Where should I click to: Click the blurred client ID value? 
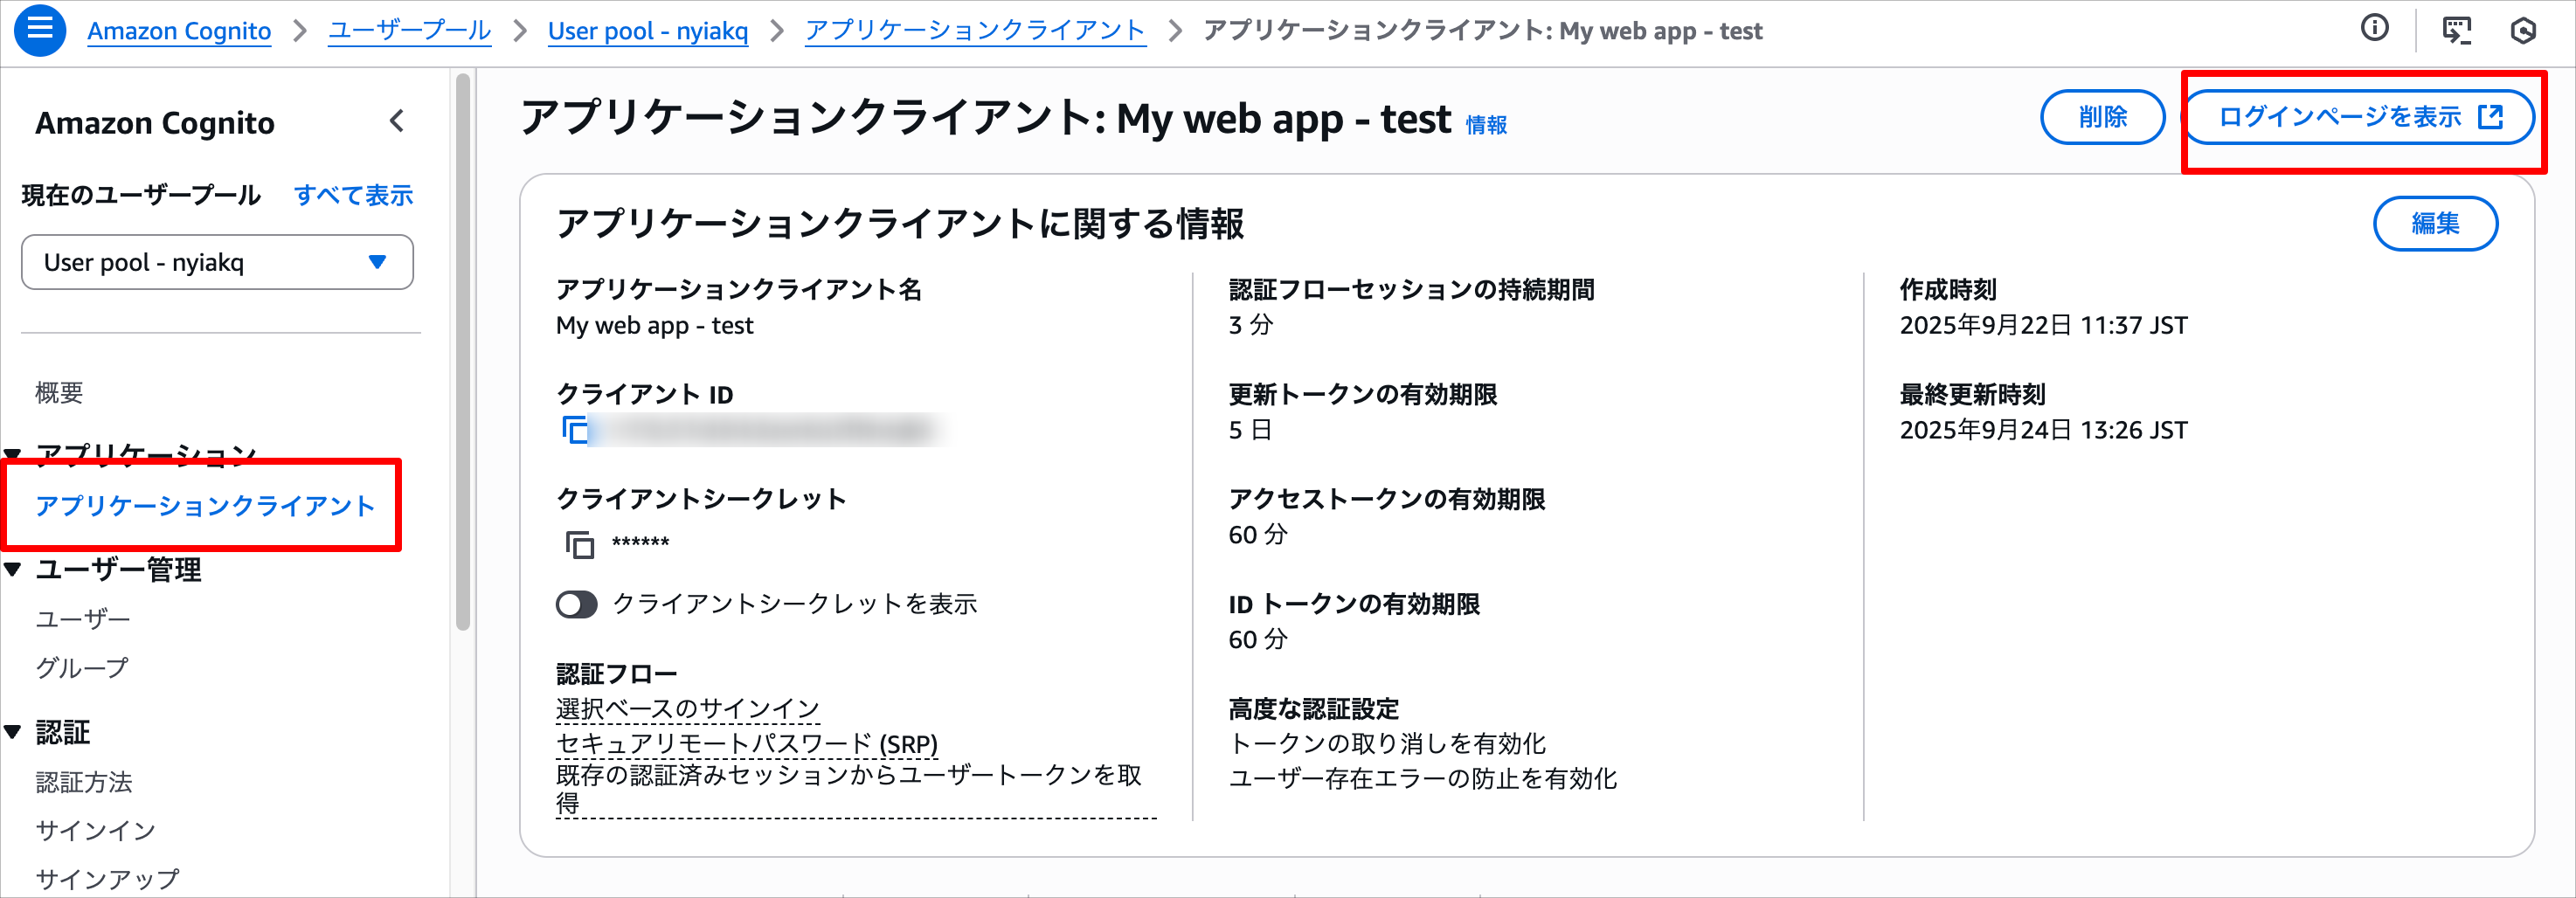pos(770,430)
